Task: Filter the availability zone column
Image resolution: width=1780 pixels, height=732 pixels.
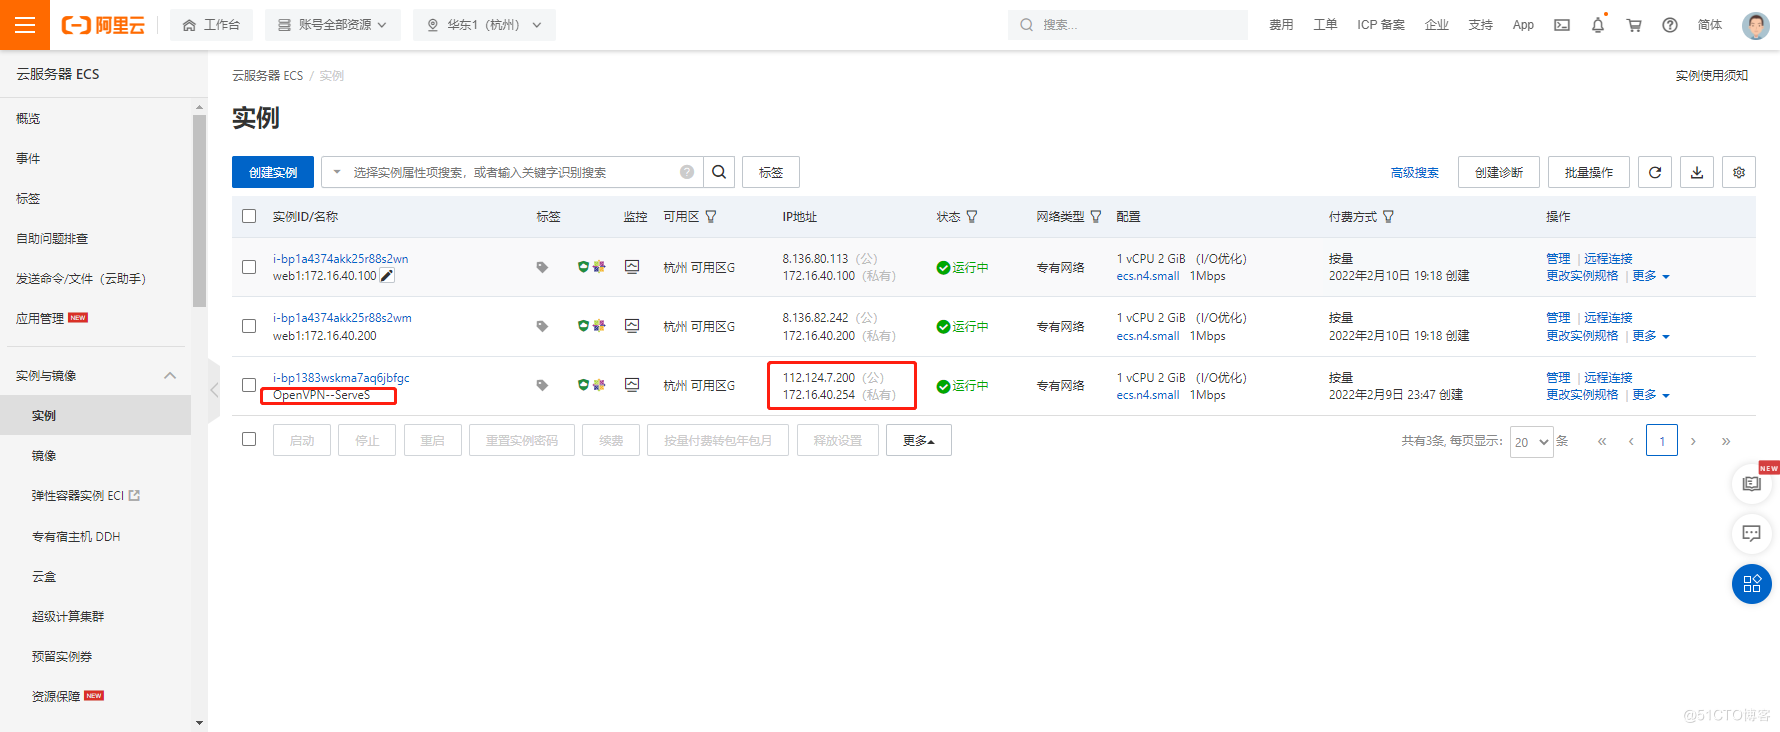Action: click(x=711, y=217)
